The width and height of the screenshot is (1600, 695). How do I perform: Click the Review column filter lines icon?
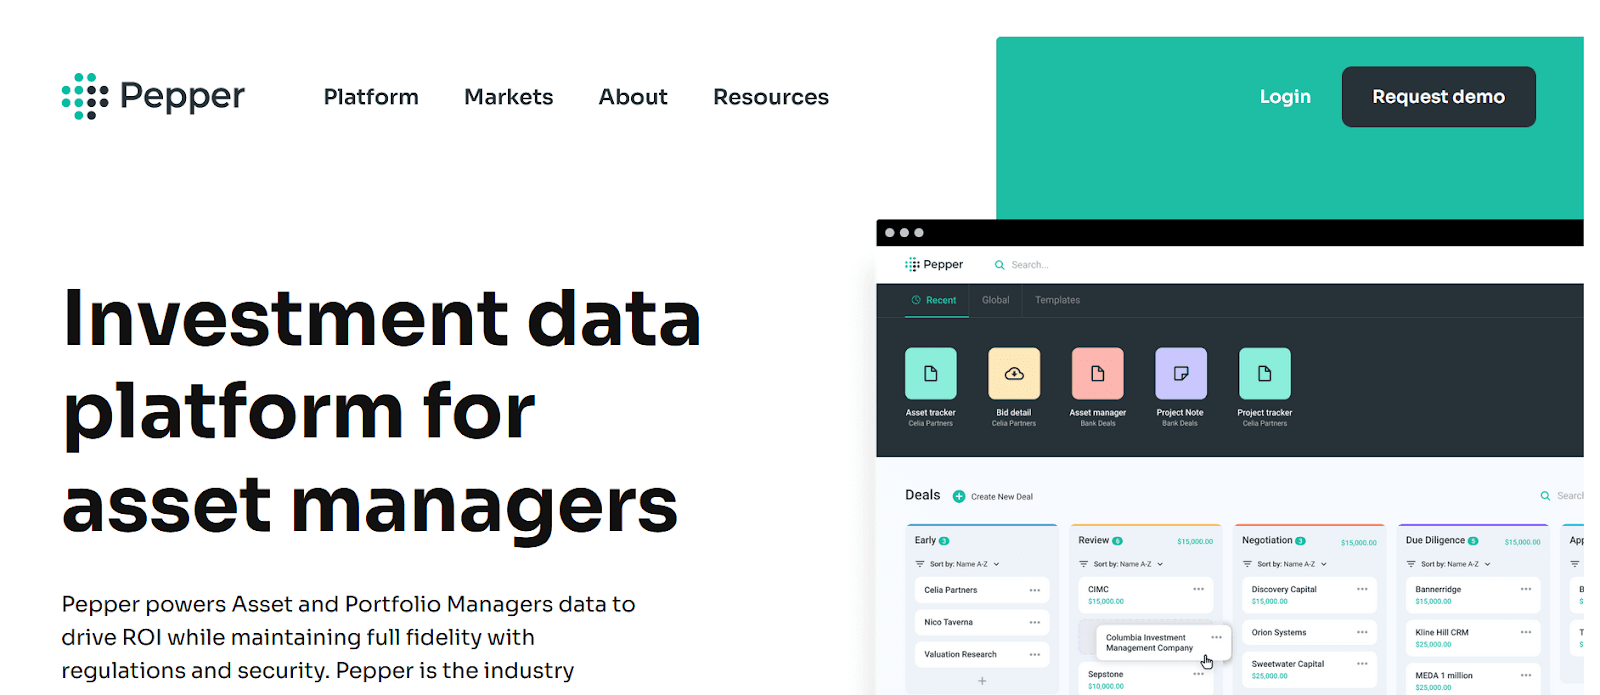click(x=1084, y=564)
